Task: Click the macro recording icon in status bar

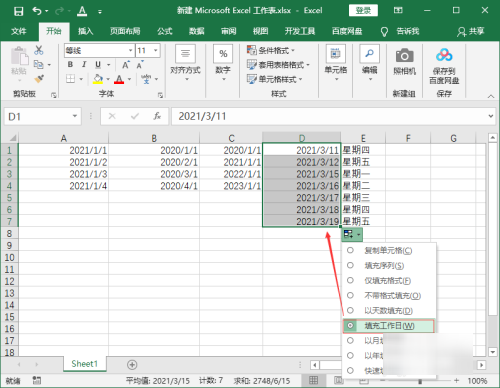Action: [37, 380]
